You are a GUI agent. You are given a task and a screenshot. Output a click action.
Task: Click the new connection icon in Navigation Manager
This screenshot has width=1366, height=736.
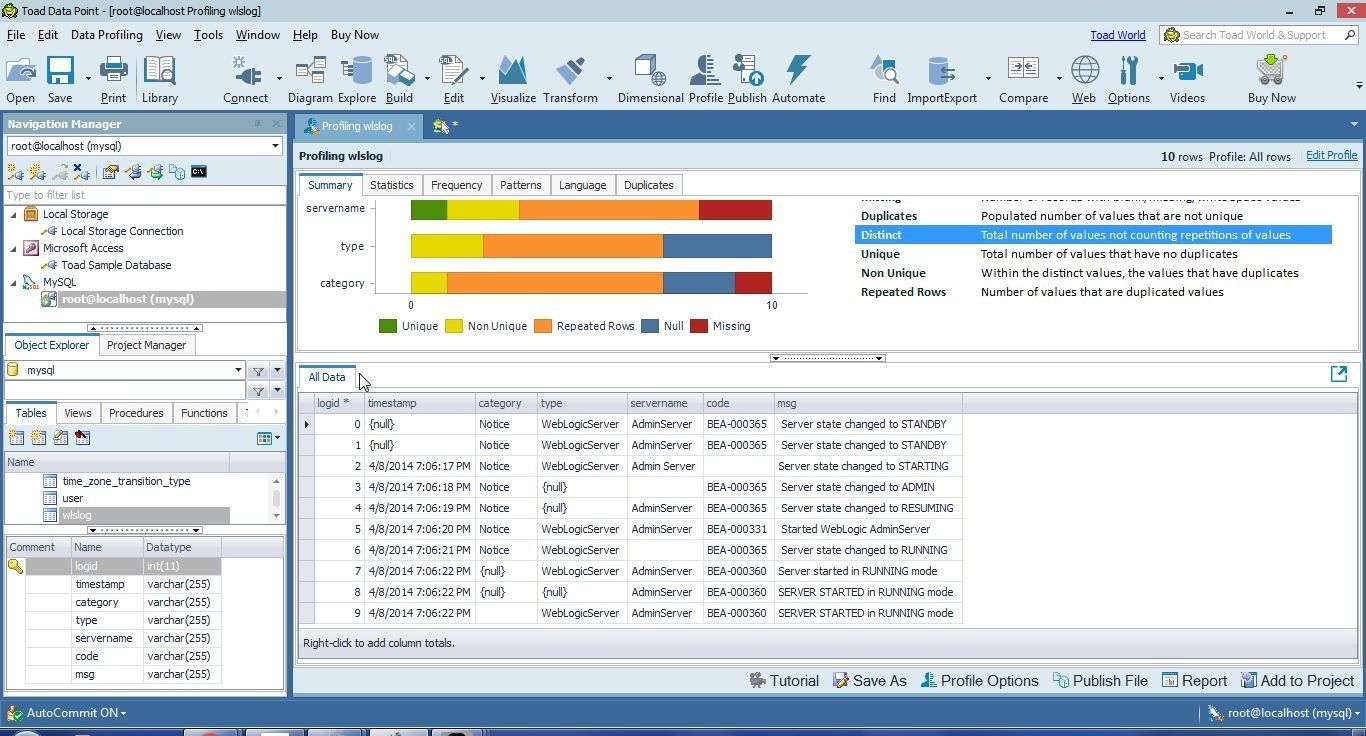[x=15, y=172]
